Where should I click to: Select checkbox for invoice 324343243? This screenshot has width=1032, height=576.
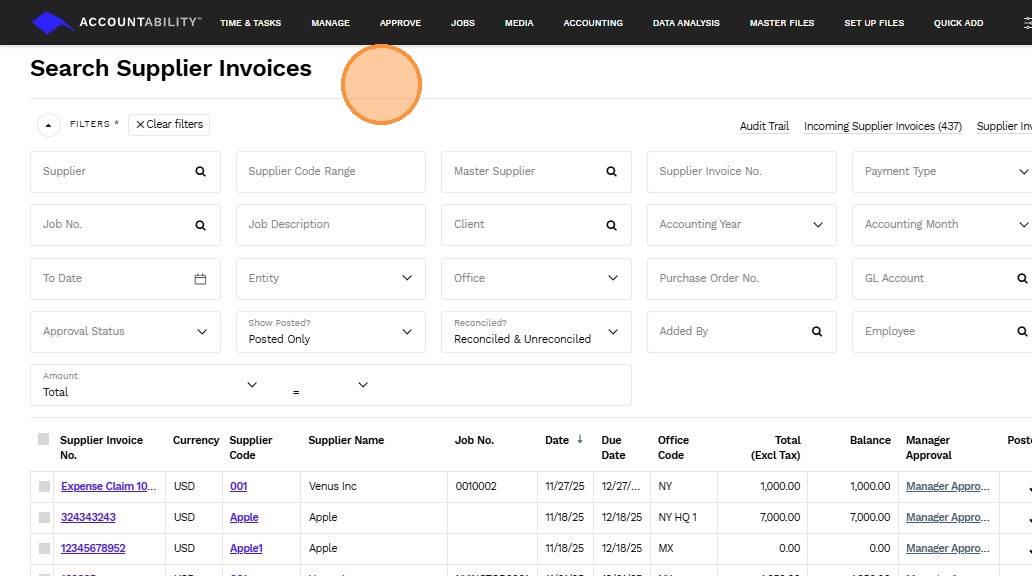[44, 517]
